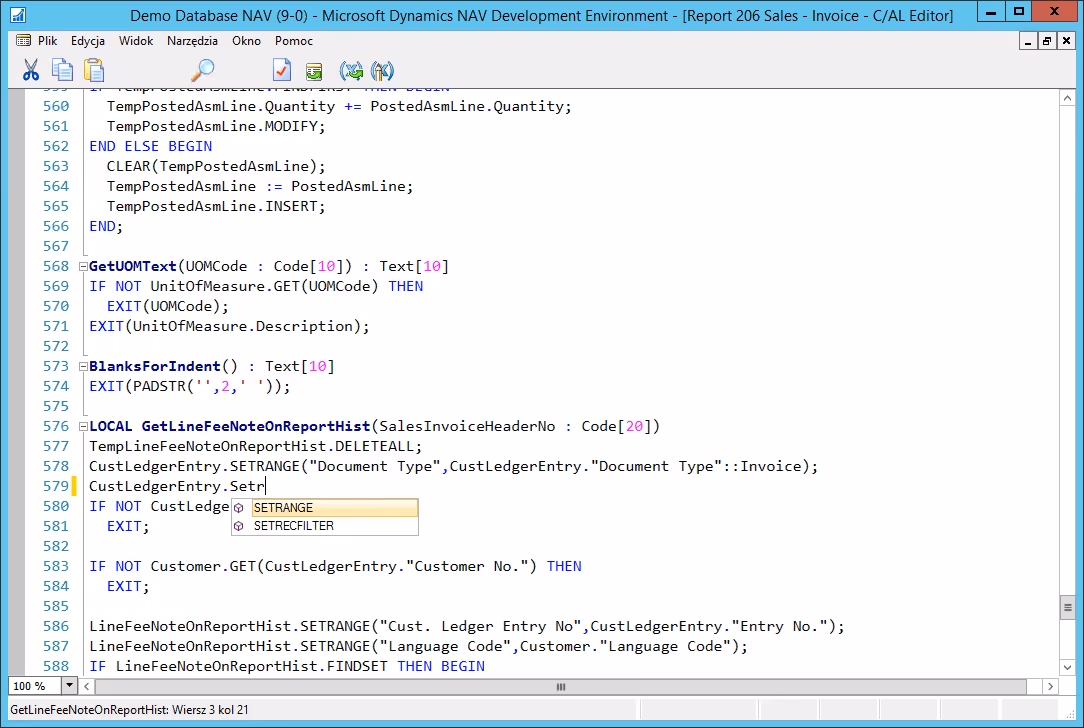Click TempLineFeeNoteOnReportHist.DELETEALL on line 577
1084x728 pixels.
tap(256, 446)
